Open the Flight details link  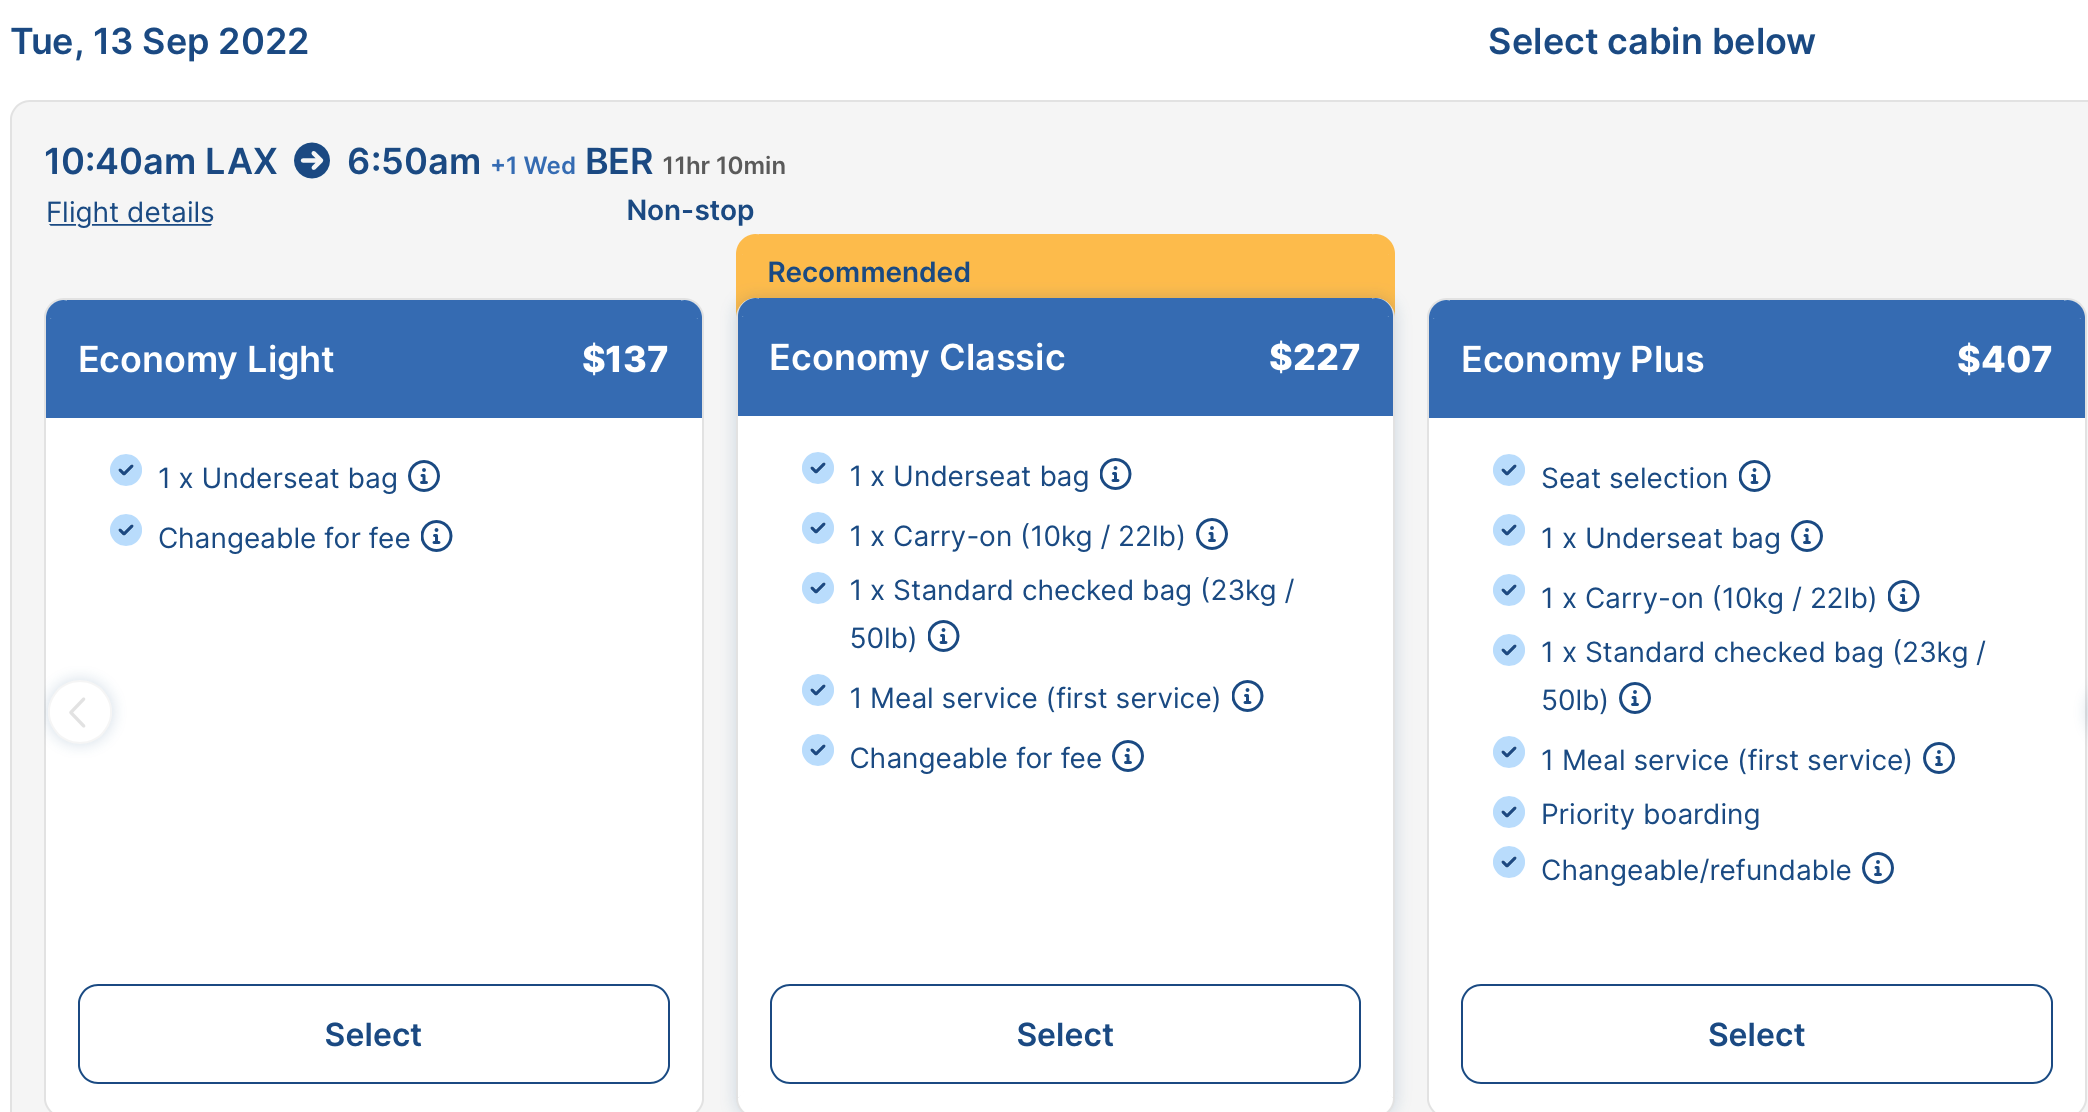pos(130,212)
